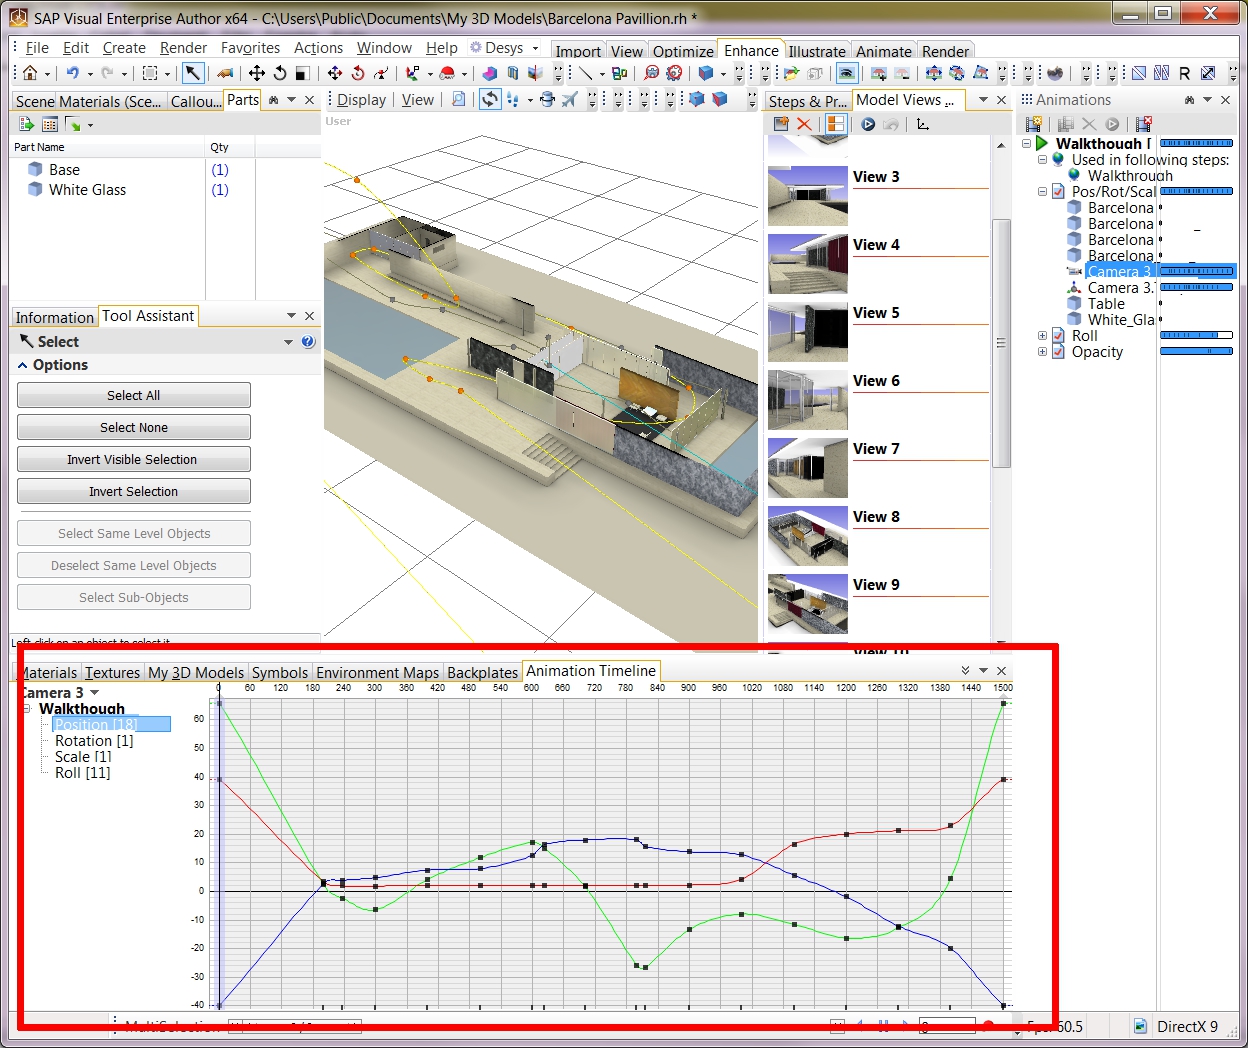Collapse the Pos/Rot/Scale track node
The image size is (1248, 1048).
(1042, 192)
